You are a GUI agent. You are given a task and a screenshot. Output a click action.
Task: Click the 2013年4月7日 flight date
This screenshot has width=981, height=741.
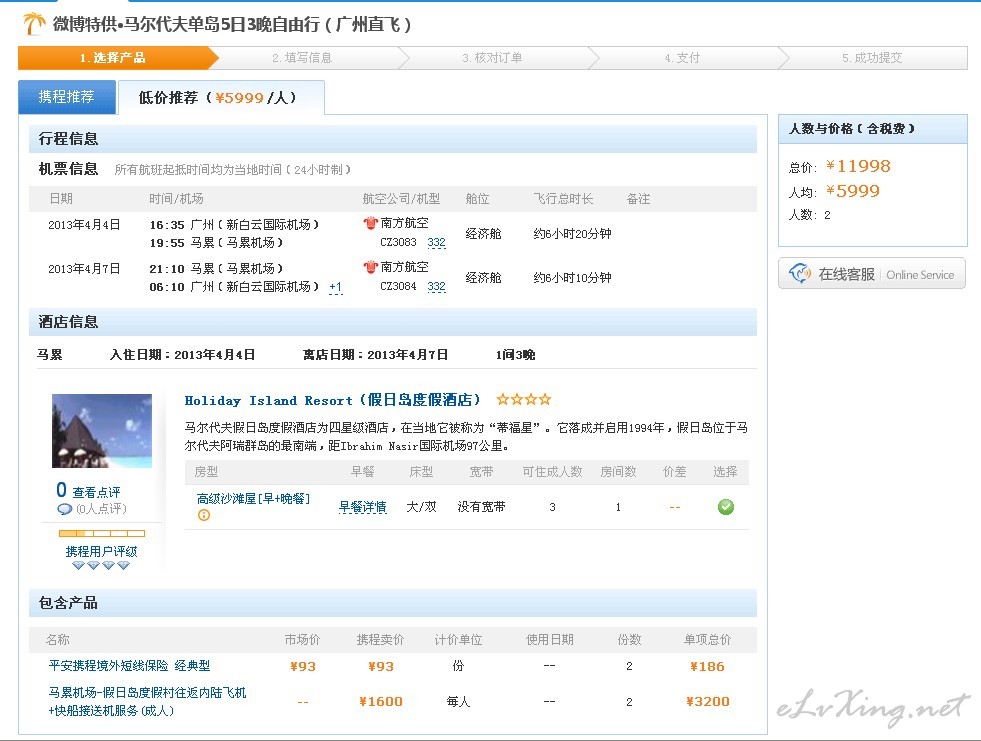pyautogui.click(x=84, y=268)
